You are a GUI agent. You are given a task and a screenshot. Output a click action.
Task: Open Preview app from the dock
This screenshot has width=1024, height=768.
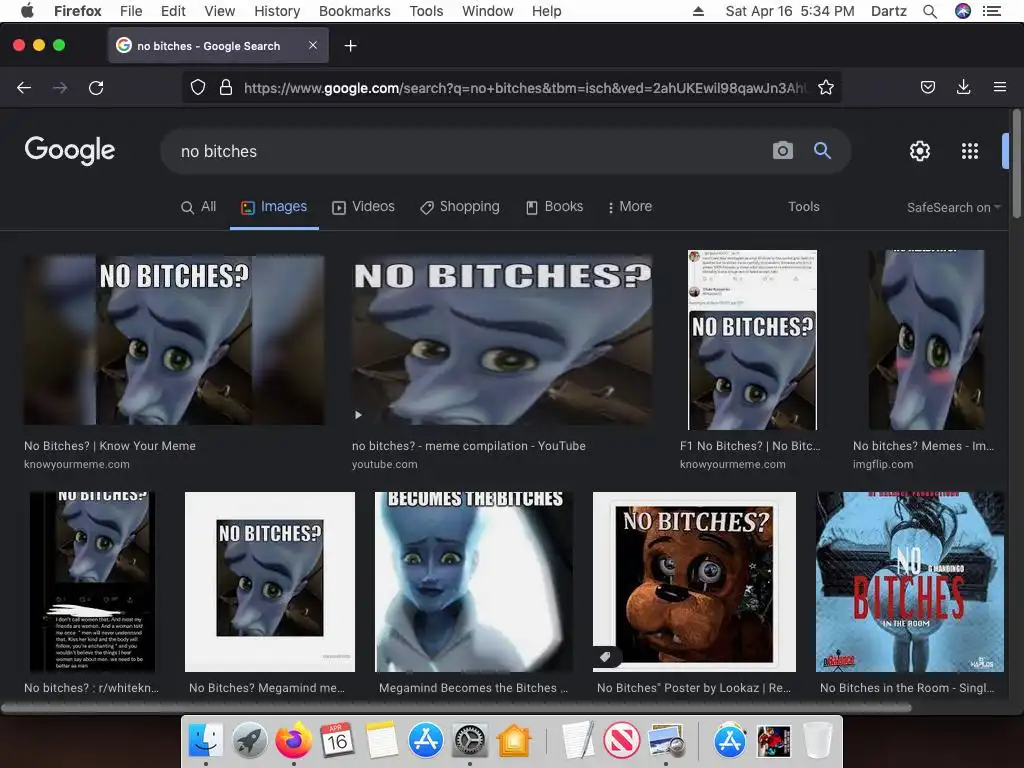(x=665, y=741)
